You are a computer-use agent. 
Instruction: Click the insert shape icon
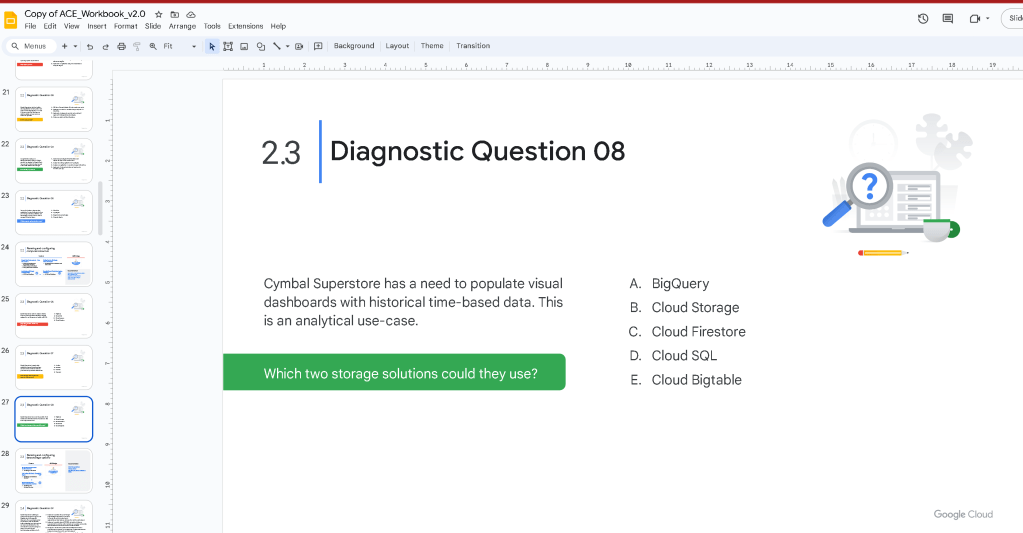tap(260, 46)
